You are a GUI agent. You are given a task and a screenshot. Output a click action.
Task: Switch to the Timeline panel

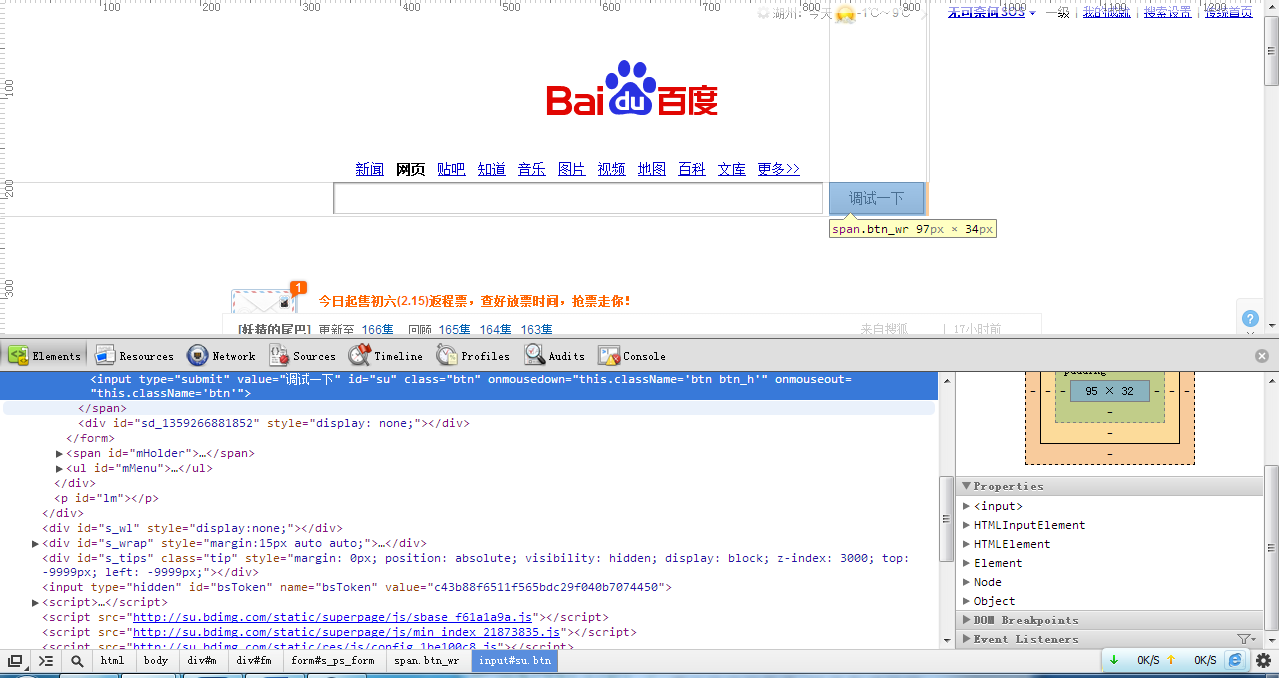click(x=386, y=356)
